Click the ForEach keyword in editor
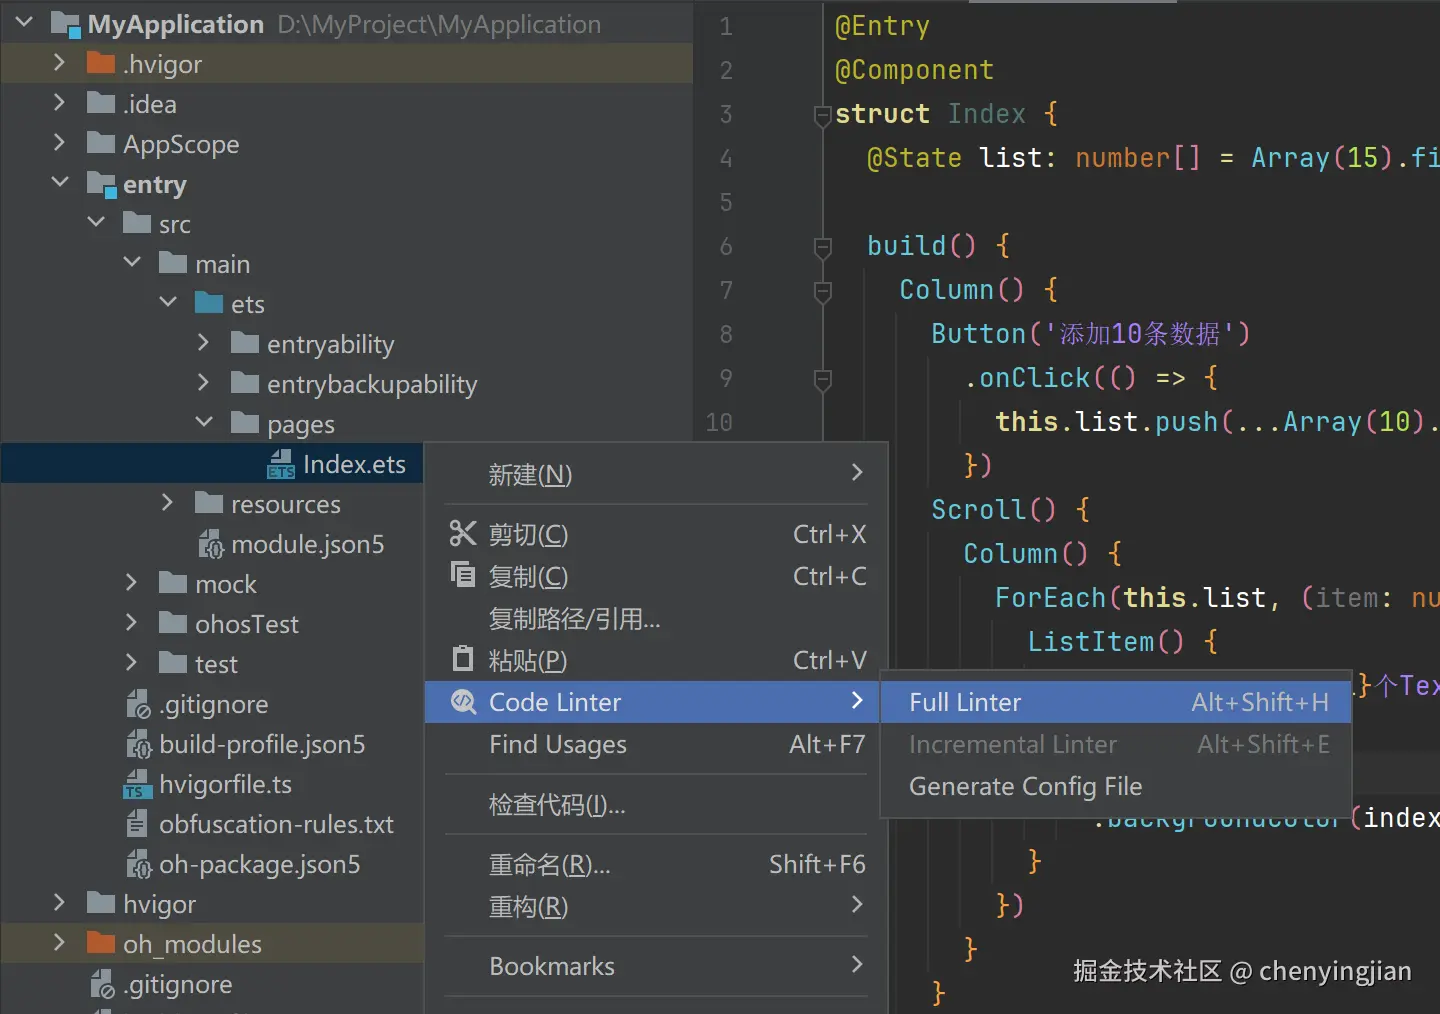Screen dimensions: 1440x1014 [x=1050, y=598]
